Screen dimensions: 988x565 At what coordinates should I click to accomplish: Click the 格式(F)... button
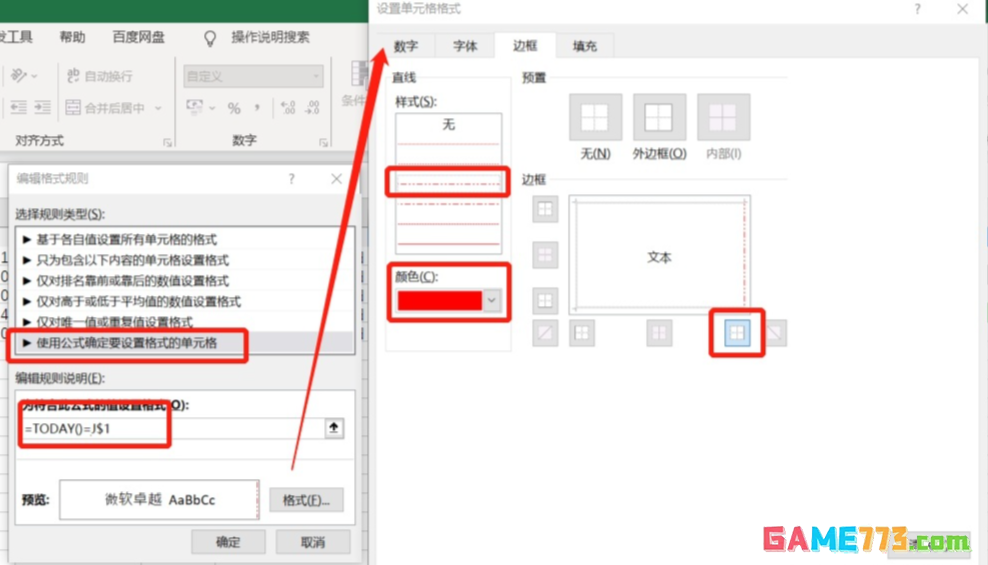(x=306, y=499)
